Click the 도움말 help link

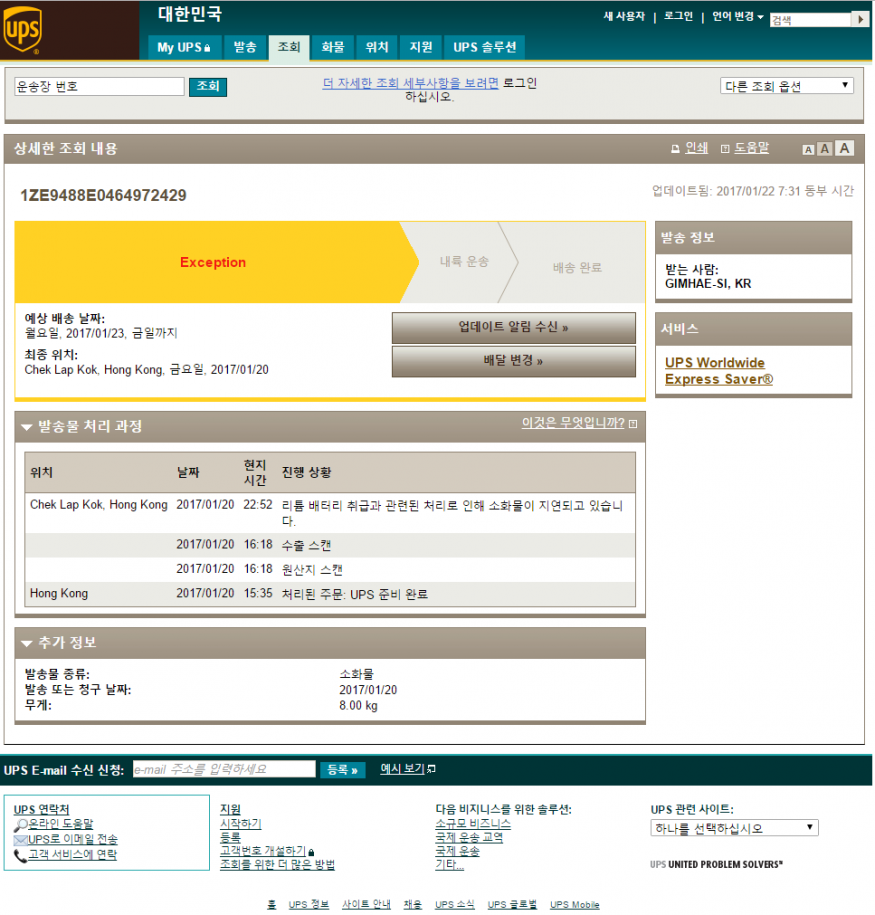751,148
